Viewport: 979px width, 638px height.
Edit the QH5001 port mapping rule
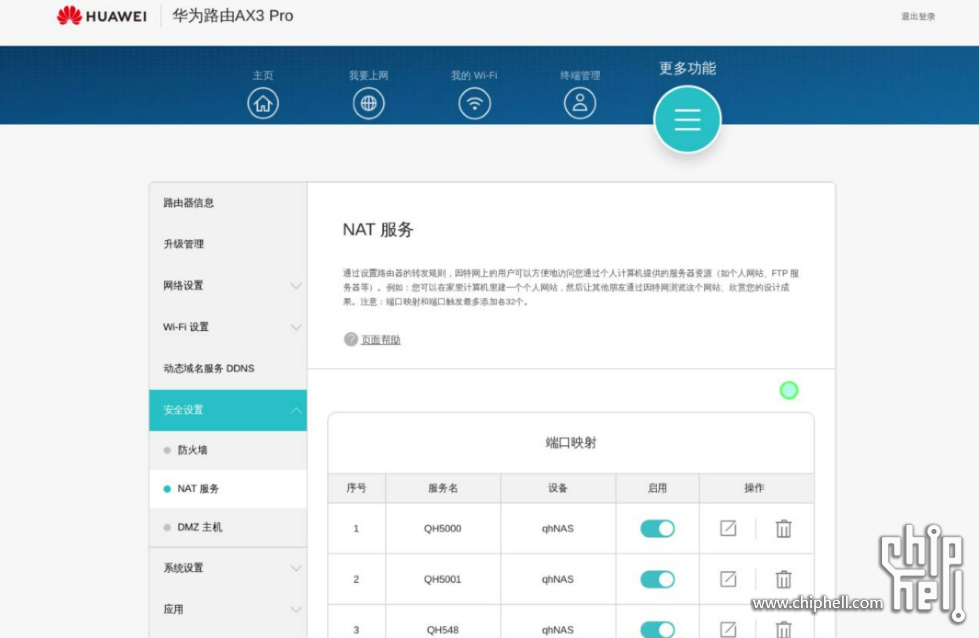pyautogui.click(x=728, y=579)
